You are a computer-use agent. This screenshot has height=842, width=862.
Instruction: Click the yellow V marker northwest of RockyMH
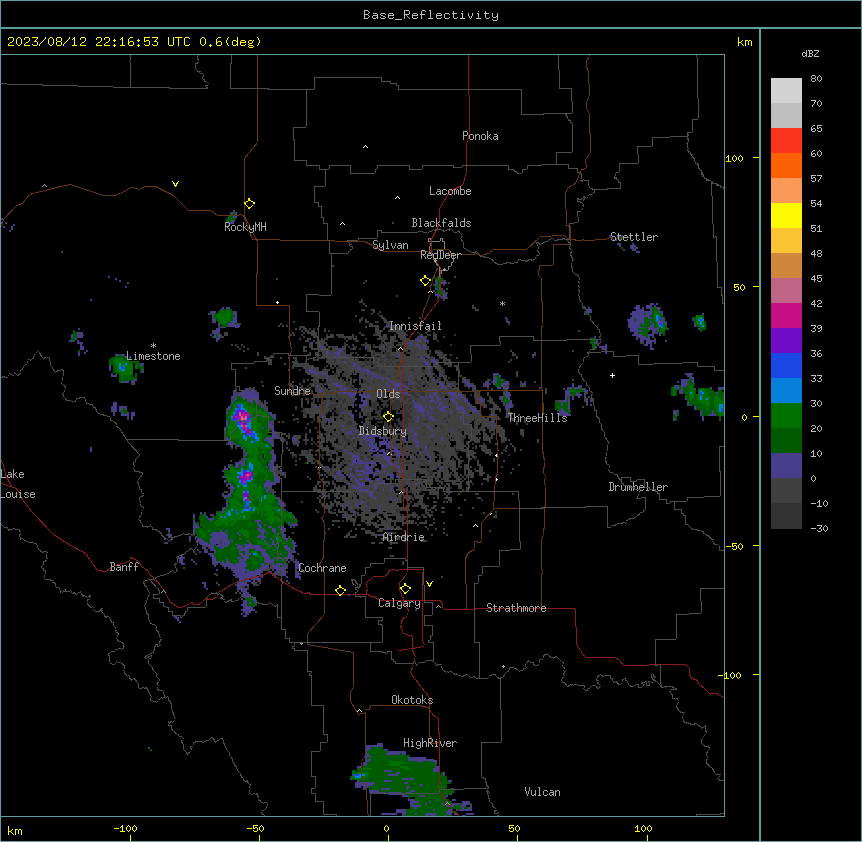[175, 184]
